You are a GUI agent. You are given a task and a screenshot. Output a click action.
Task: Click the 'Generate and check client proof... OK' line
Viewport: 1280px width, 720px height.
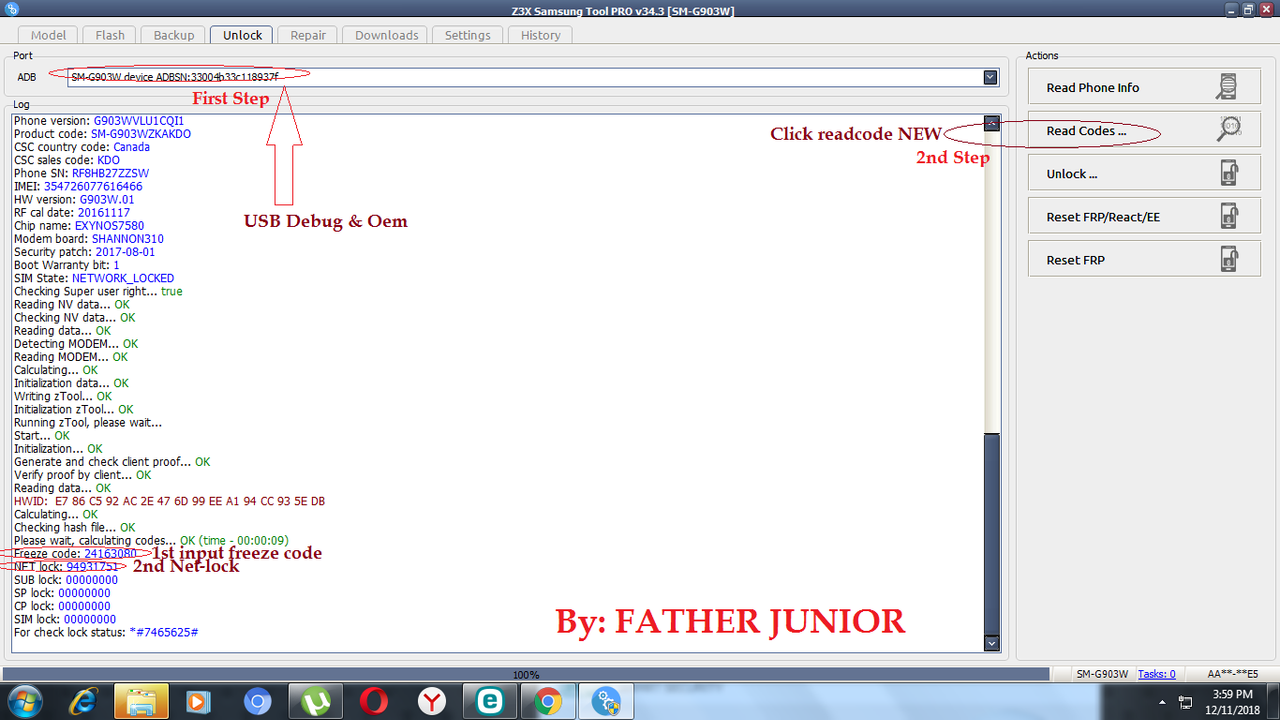(112, 462)
